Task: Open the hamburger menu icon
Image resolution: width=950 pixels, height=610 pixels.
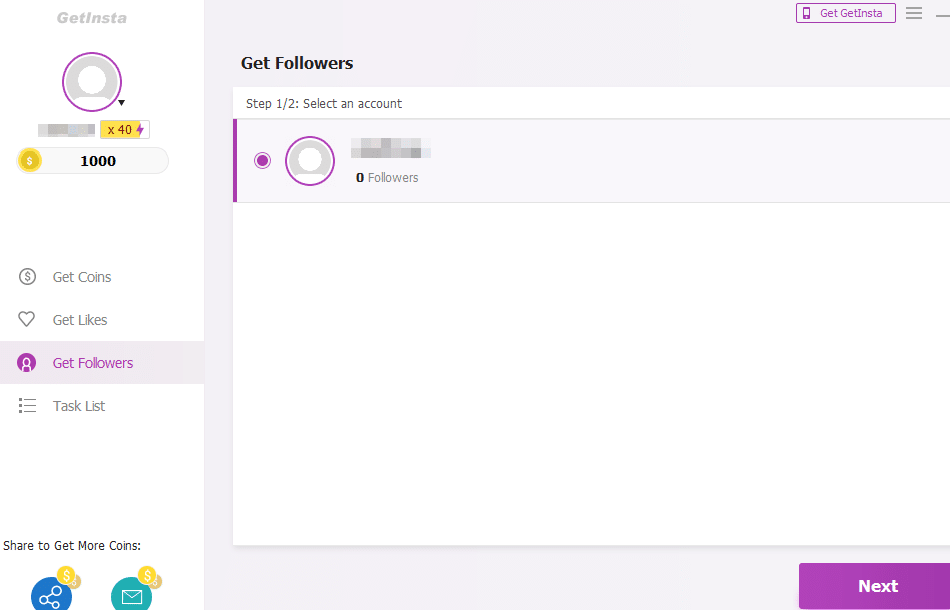Action: (914, 13)
